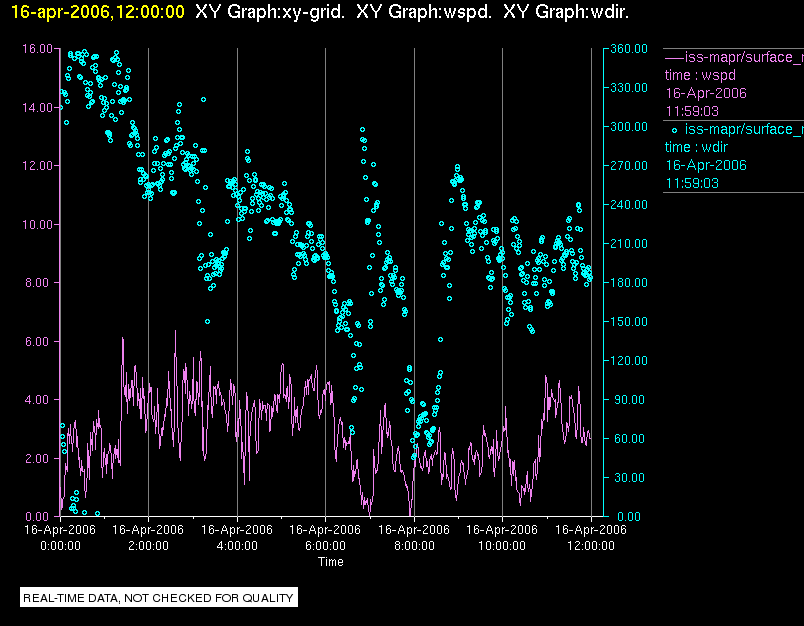Click the 14.00 wind speed axis label

(x=37, y=108)
